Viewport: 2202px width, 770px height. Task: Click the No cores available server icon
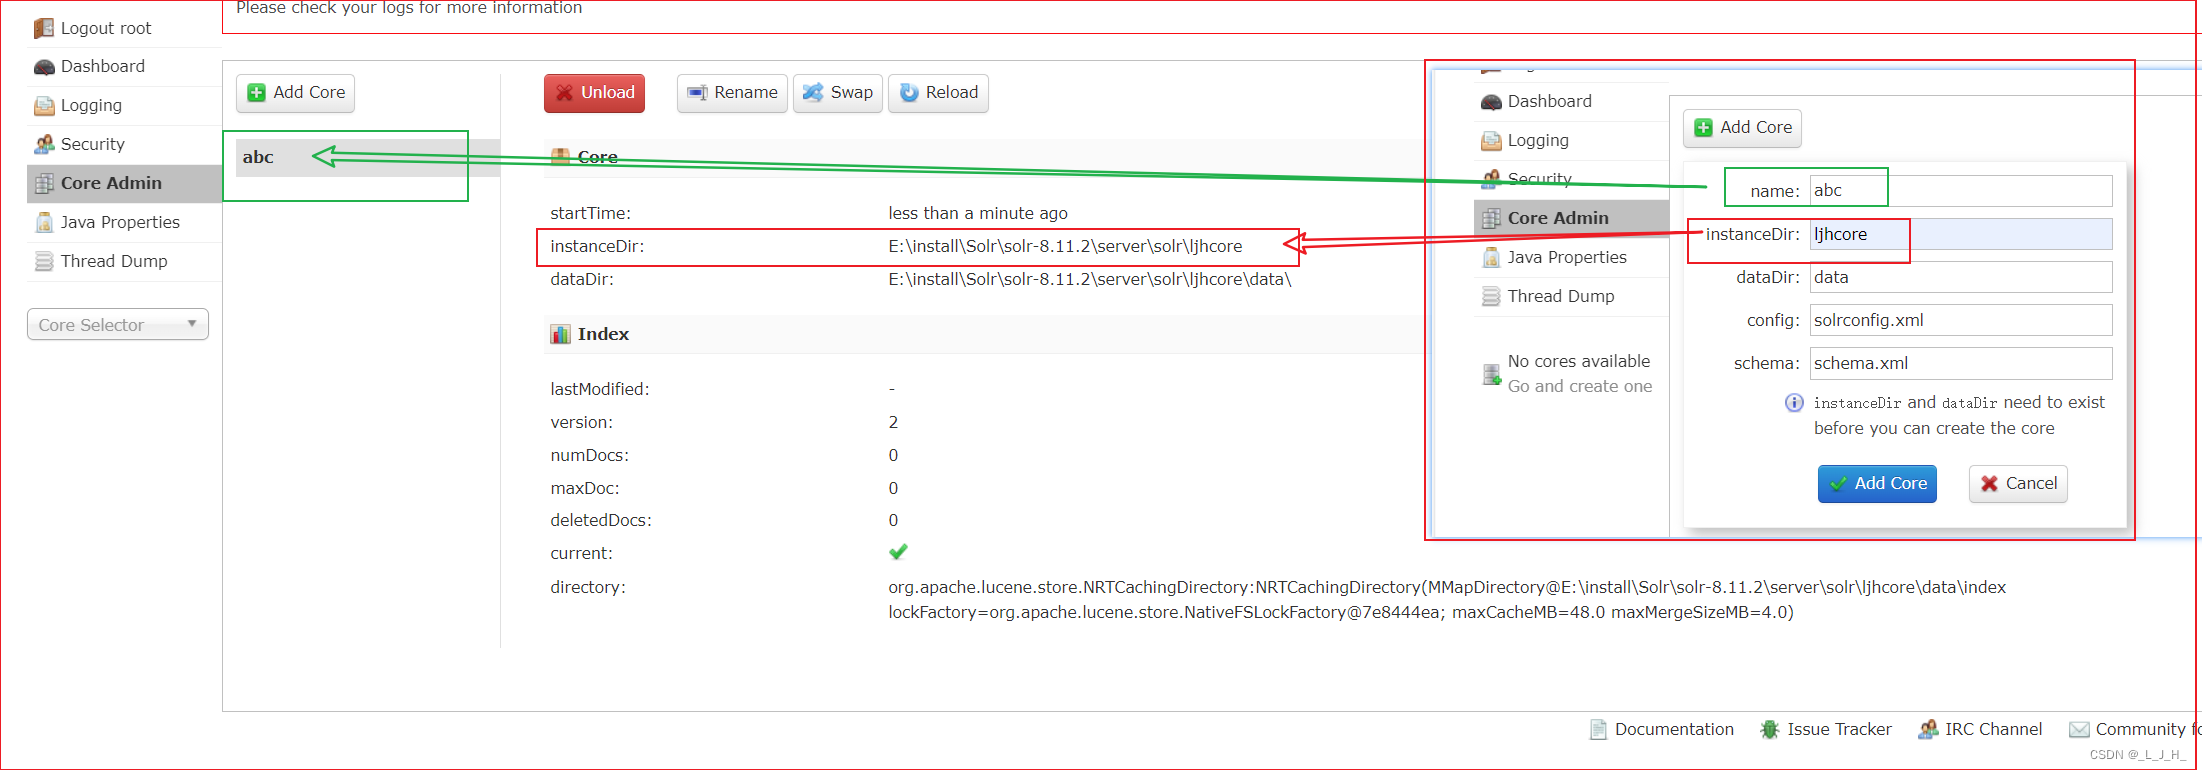click(x=1491, y=374)
